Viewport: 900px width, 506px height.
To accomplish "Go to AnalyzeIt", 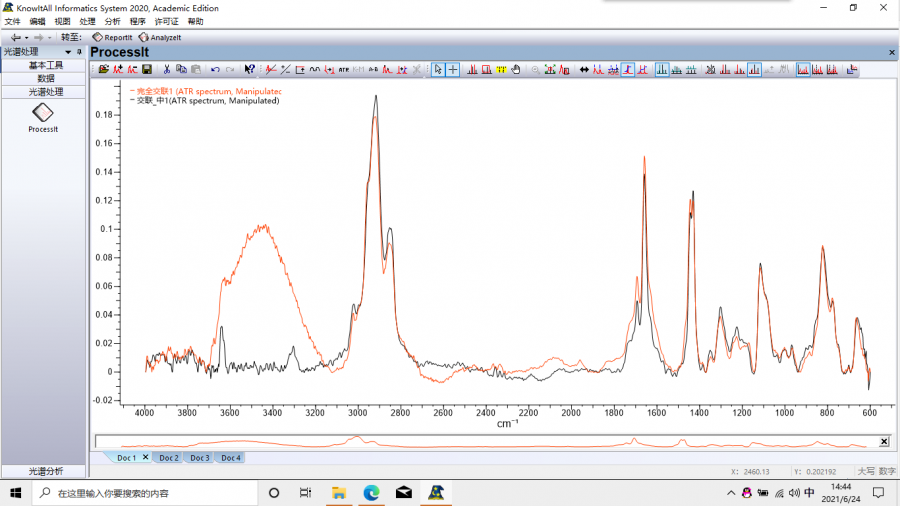I will click(160, 37).
